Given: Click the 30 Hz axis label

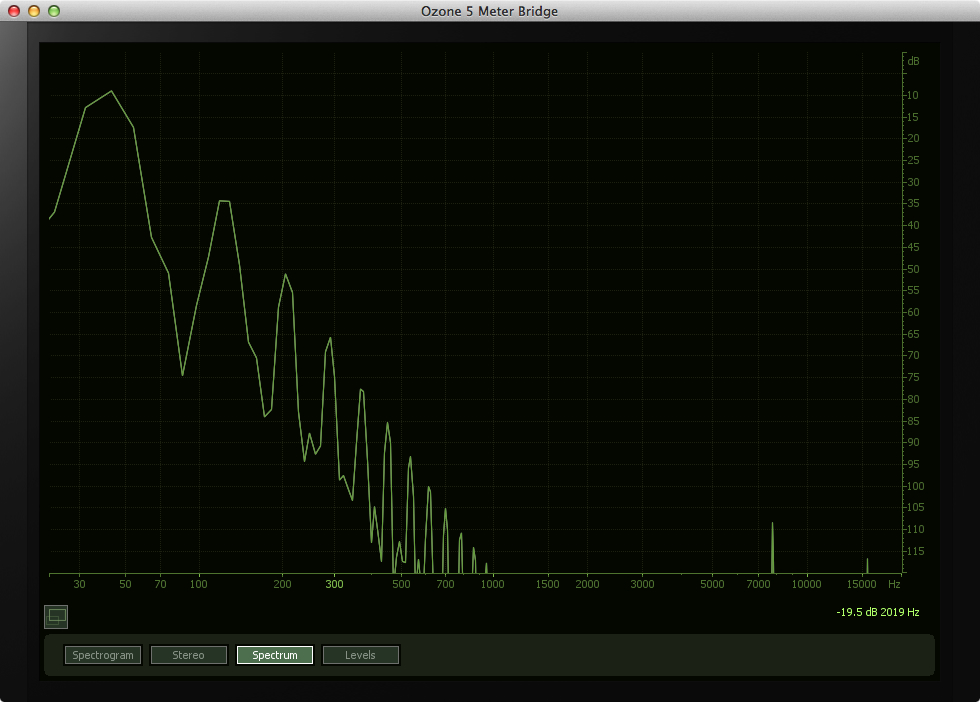Looking at the screenshot, I should coord(79,584).
